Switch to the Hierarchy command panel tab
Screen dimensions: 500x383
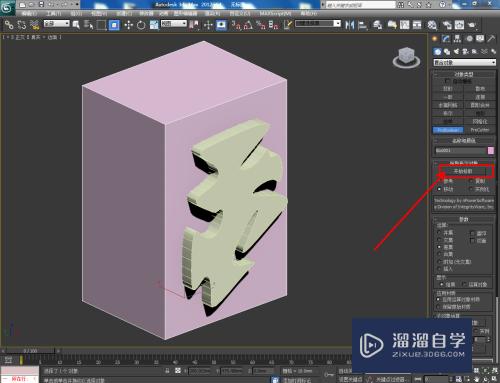pos(457,39)
